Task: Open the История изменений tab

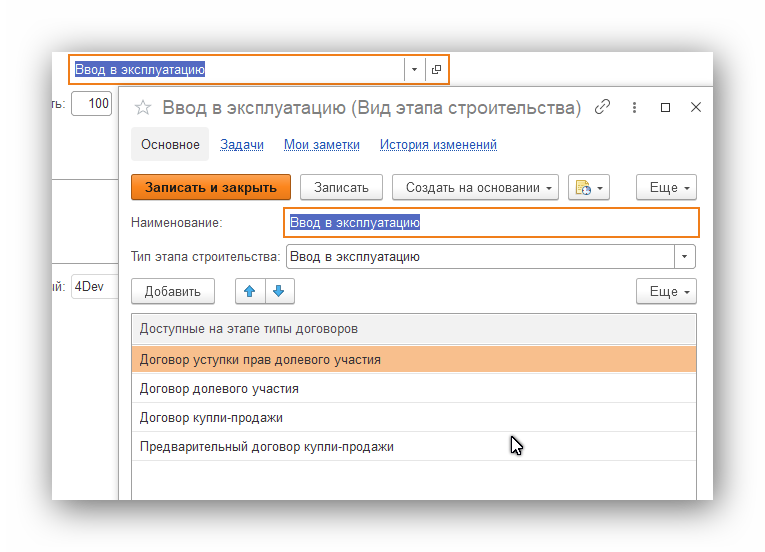Action: [x=438, y=145]
